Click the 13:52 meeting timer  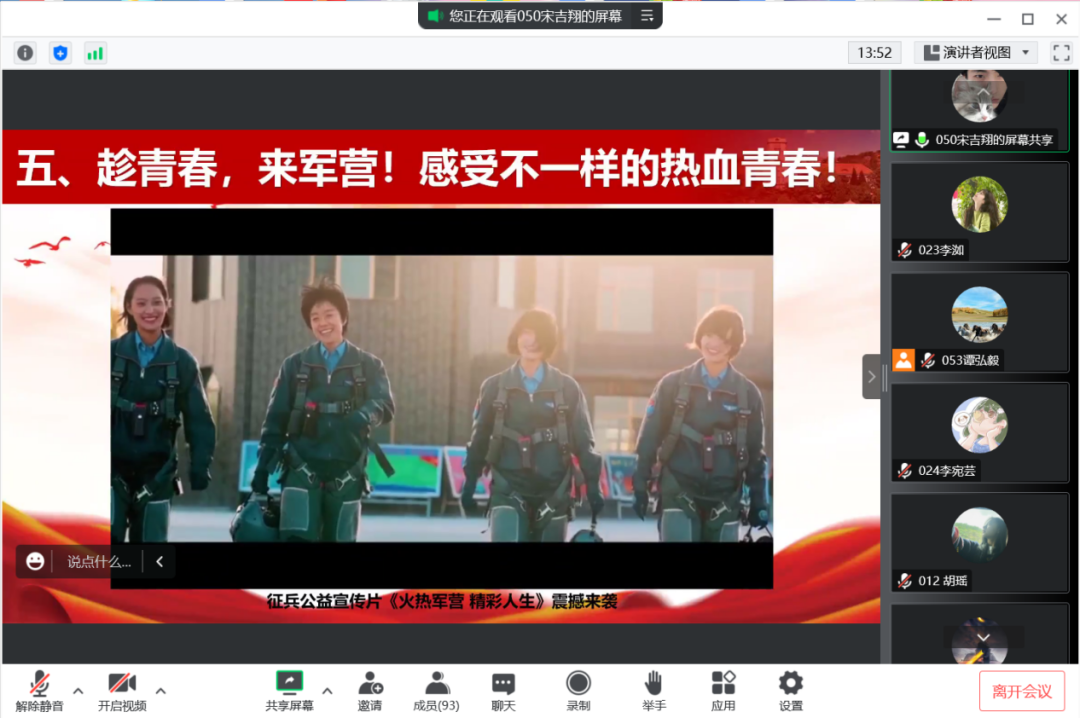pos(874,53)
